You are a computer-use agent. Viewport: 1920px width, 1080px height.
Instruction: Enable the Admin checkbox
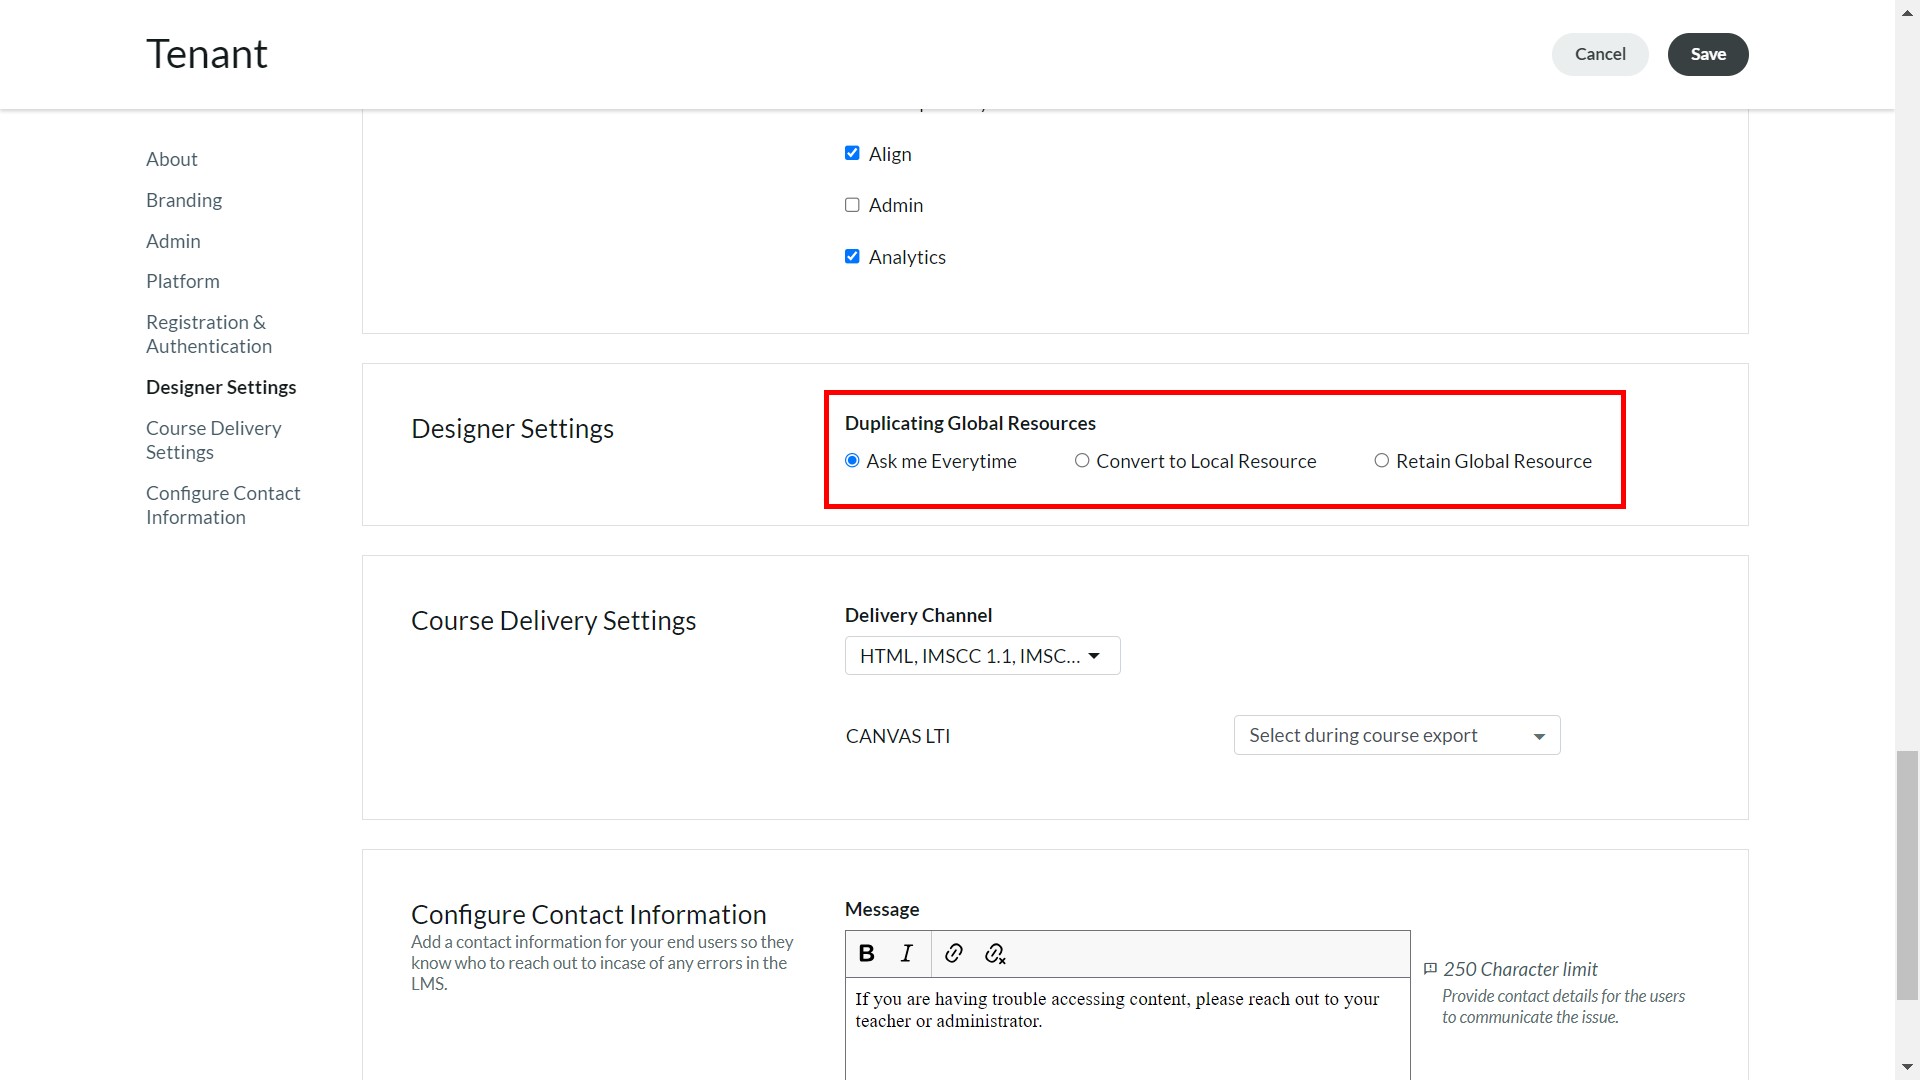point(852,205)
